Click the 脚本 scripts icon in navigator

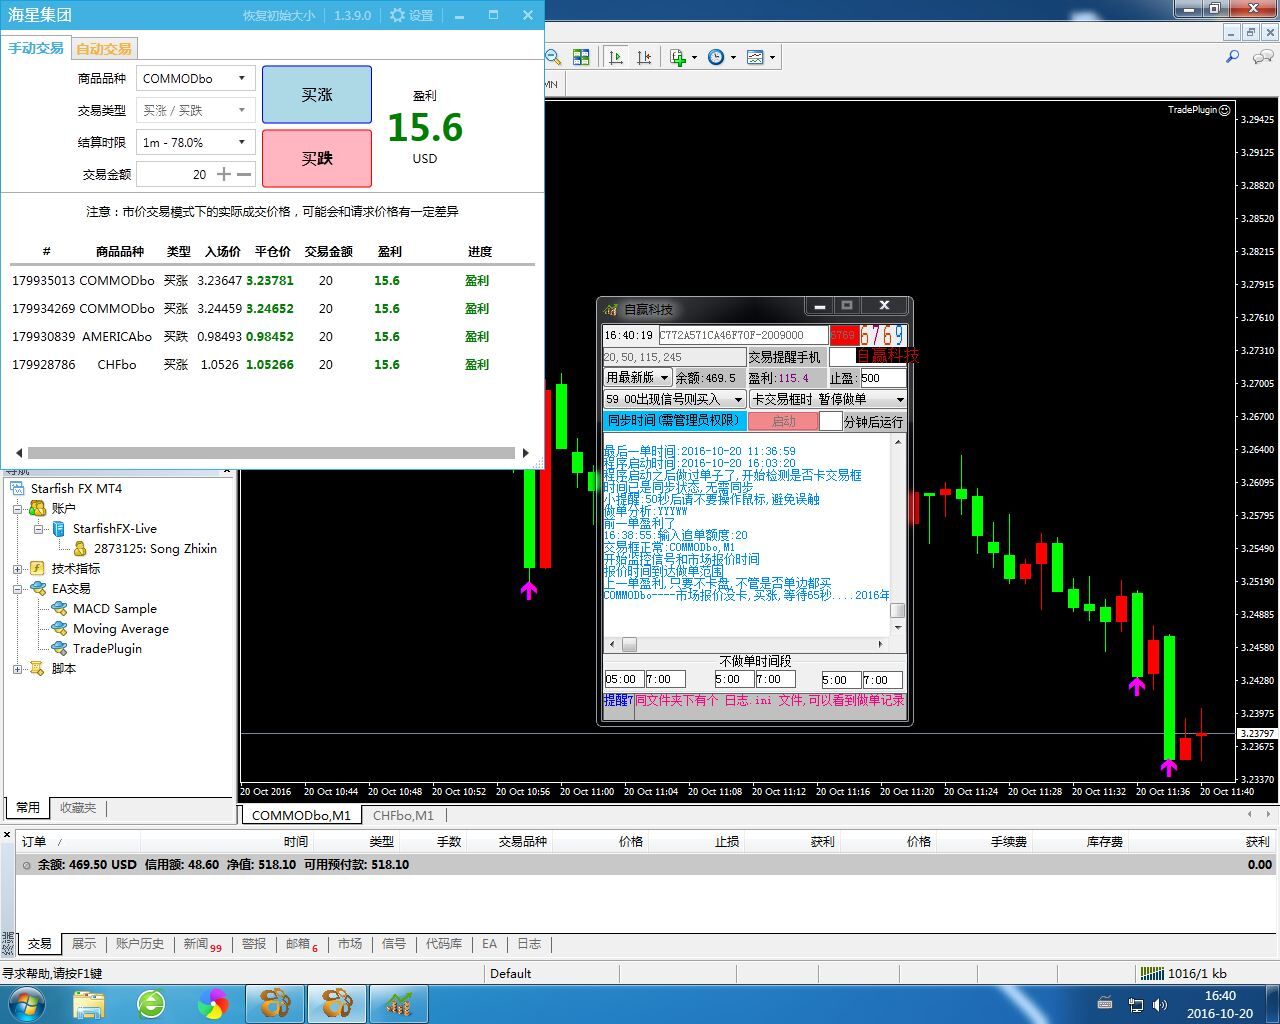pos(38,668)
